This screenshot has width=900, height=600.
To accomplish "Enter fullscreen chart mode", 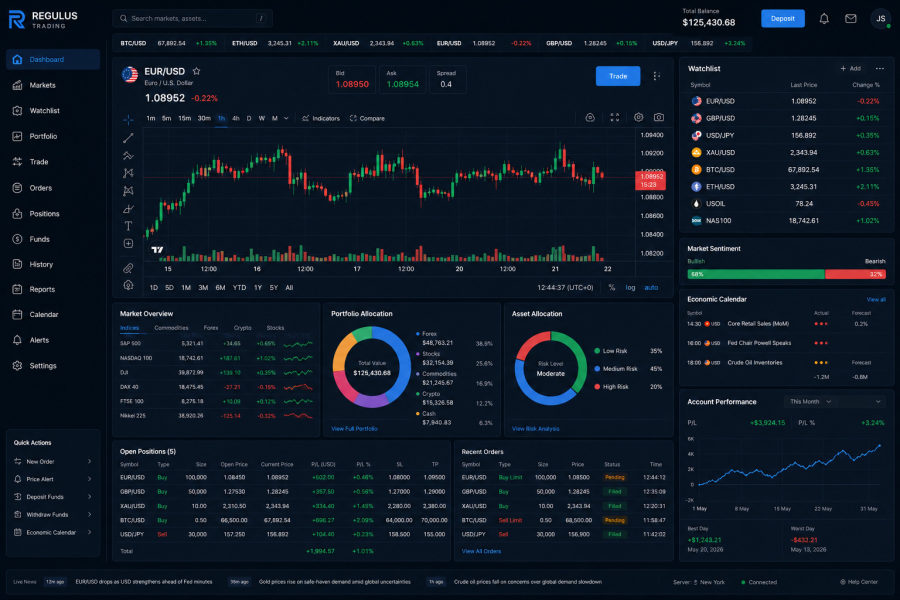I will (x=615, y=117).
